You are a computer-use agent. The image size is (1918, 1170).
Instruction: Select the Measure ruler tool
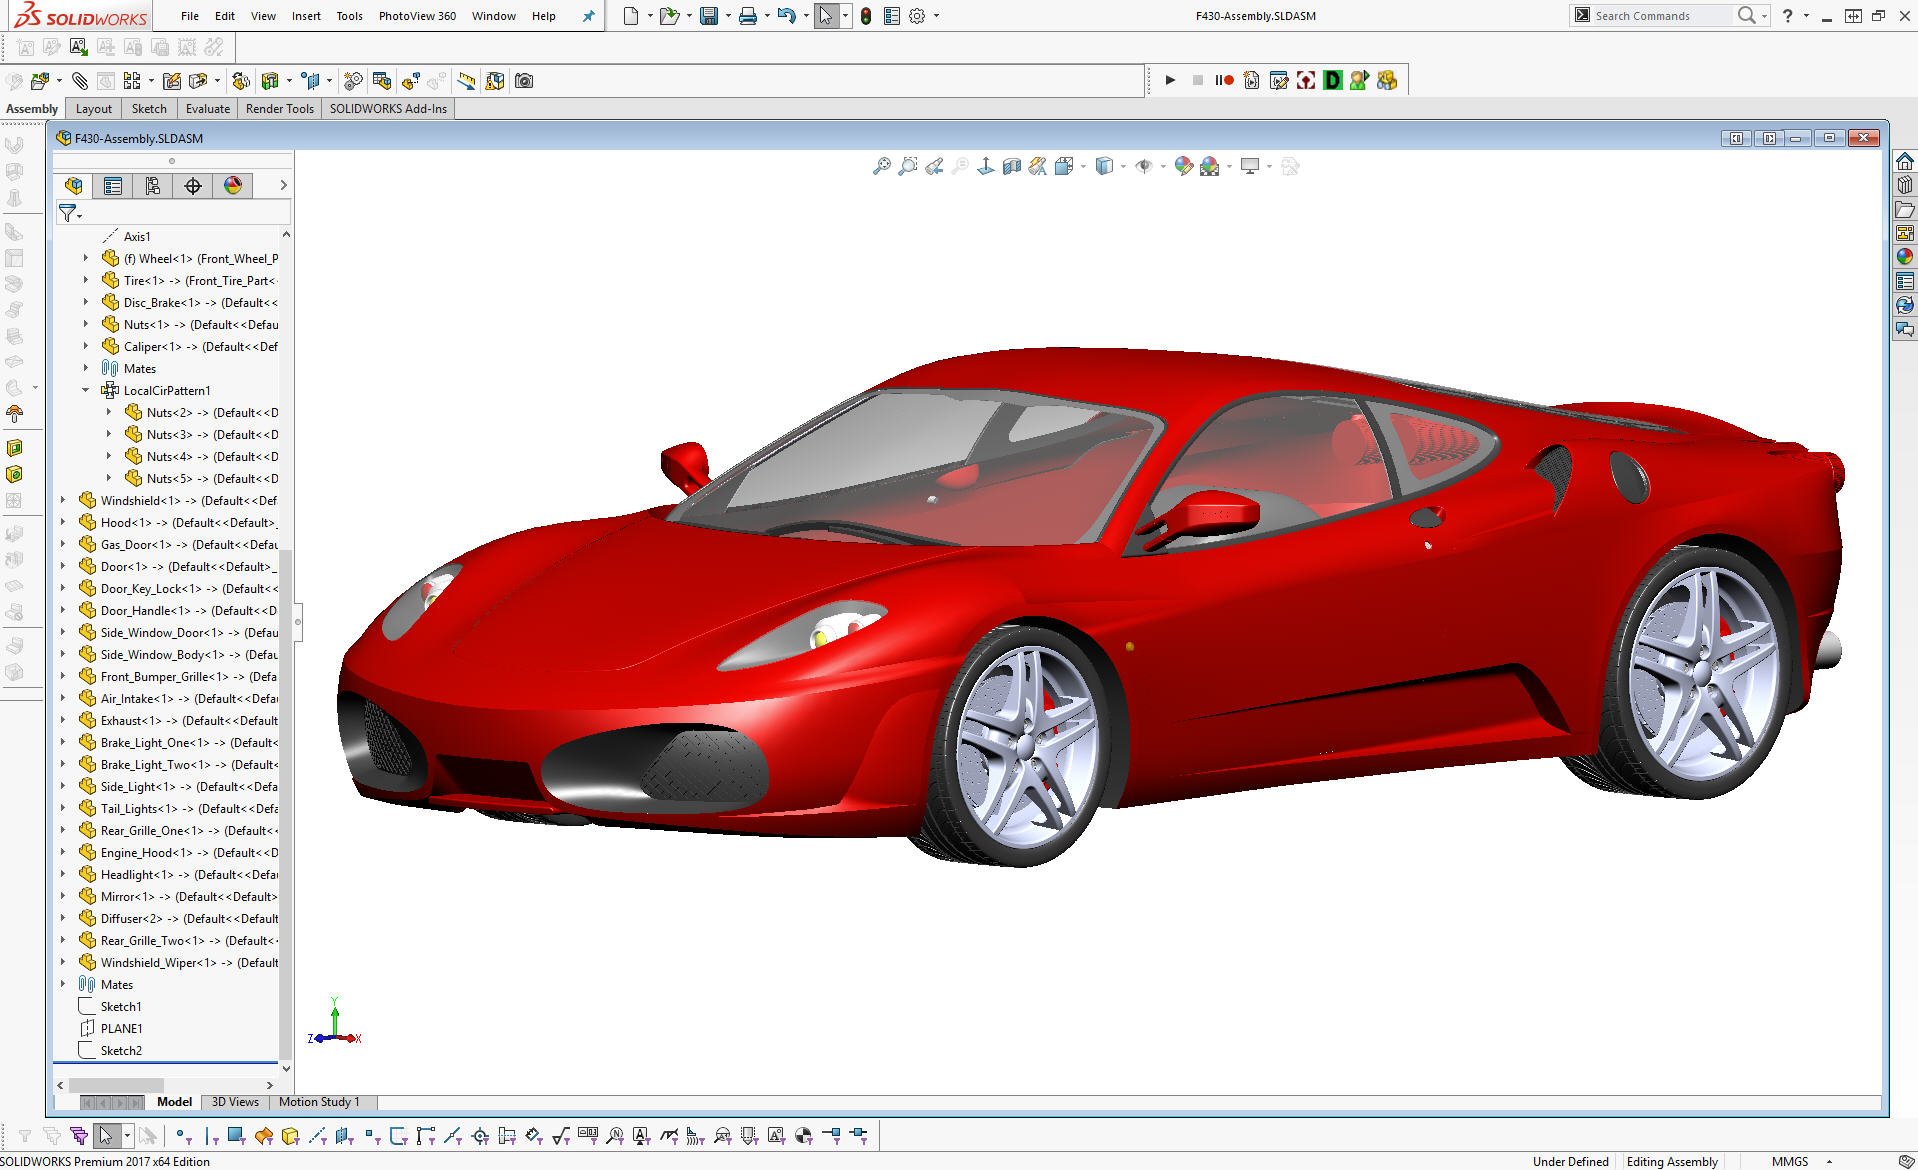[x=466, y=81]
